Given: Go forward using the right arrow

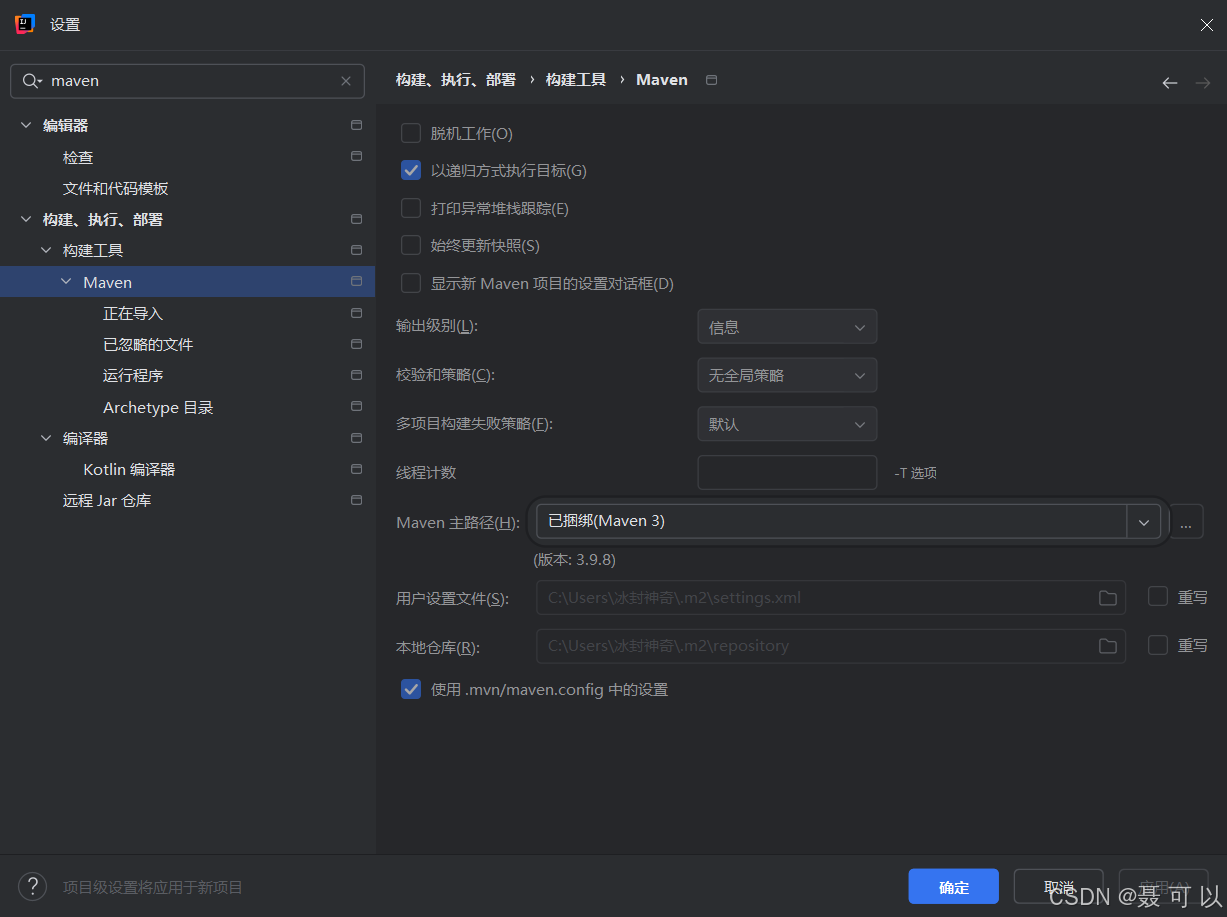Looking at the screenshot, I should coord(1202,82).
